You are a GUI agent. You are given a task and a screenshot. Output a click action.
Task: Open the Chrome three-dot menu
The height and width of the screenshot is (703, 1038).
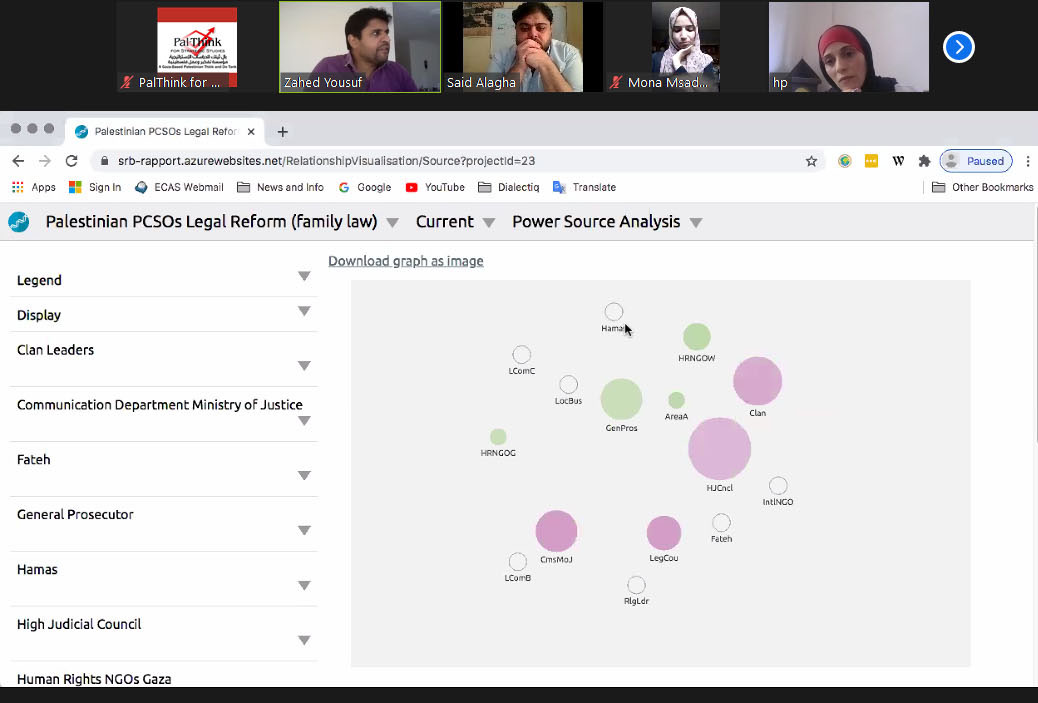[1027, 161]
